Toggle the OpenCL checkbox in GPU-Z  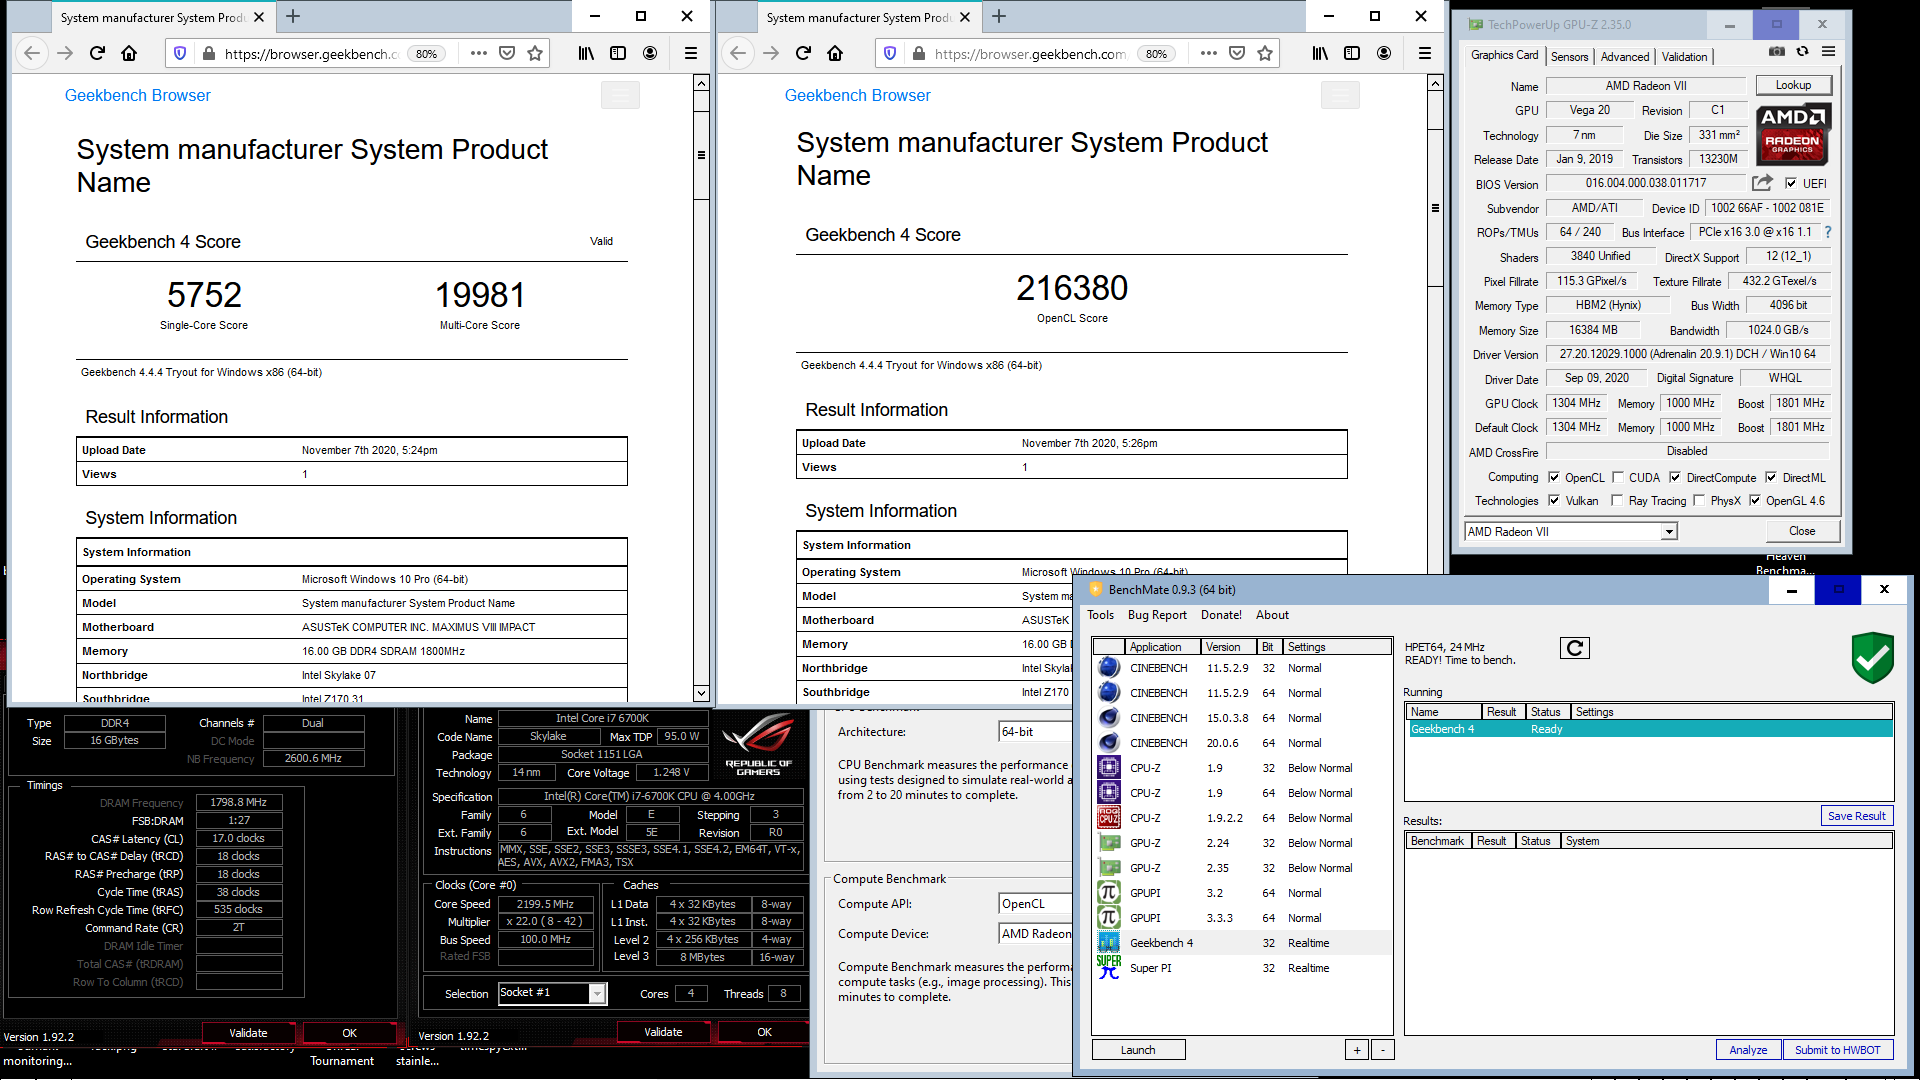tap(1554, 478)
